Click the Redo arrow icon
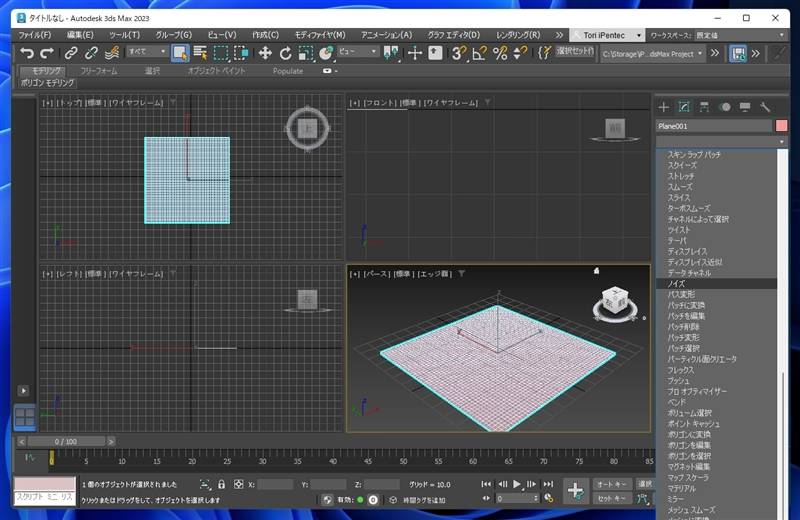The height and width of the screenshot is (520, 800). (47, 53)
